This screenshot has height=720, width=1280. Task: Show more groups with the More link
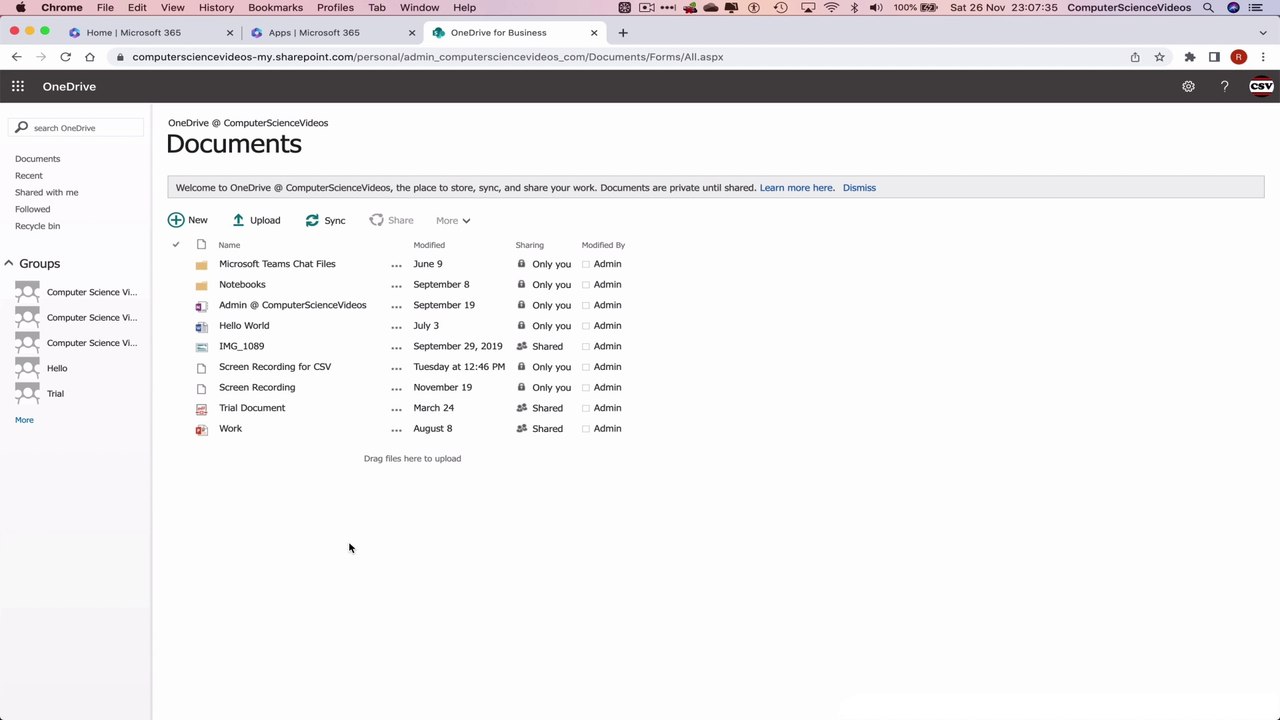pyautogui.click(x=24, y=420)
